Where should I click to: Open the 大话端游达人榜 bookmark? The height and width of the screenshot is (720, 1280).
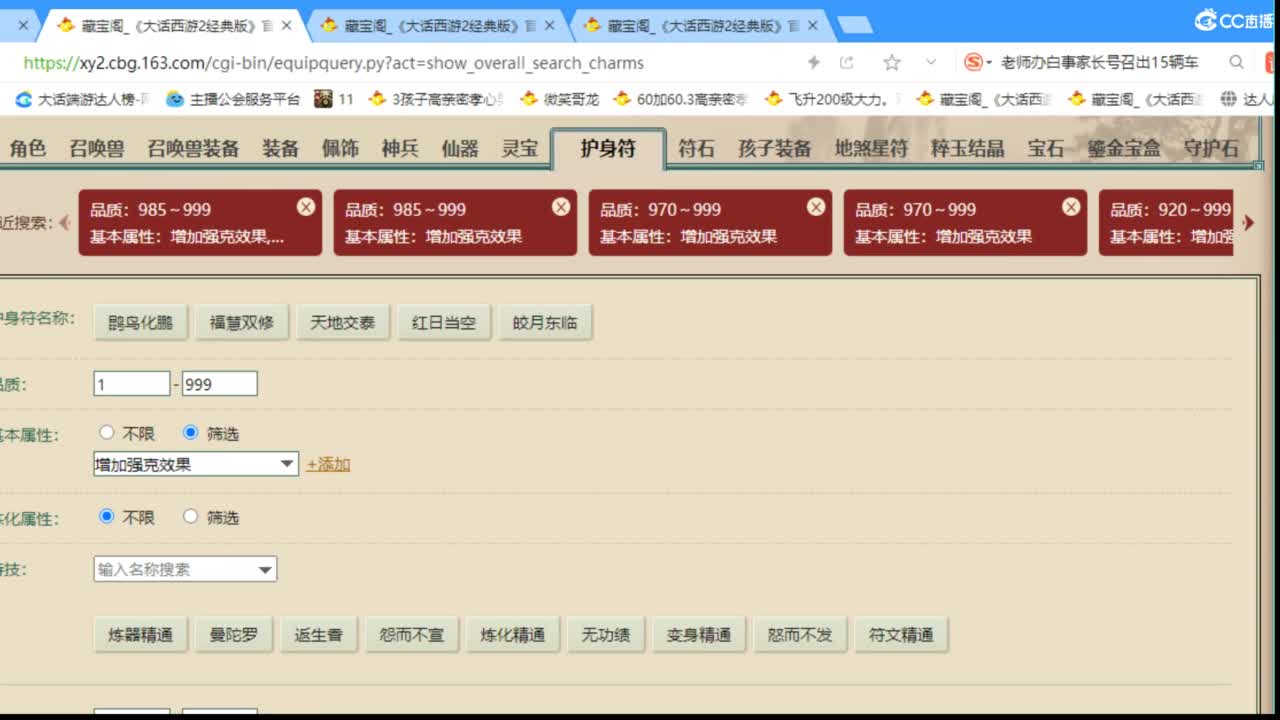pos(84,99)
